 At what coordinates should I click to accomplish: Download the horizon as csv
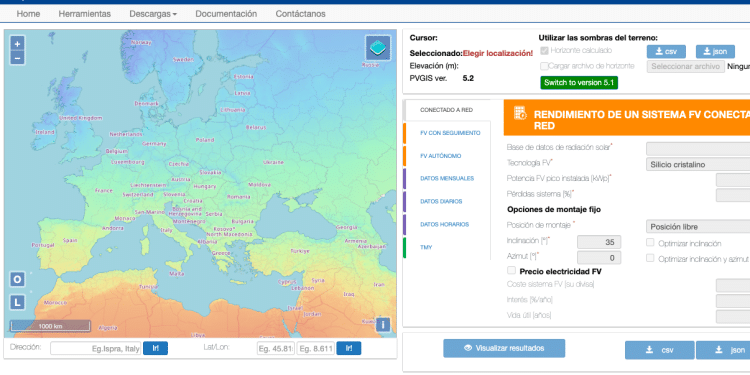(666, 52)
